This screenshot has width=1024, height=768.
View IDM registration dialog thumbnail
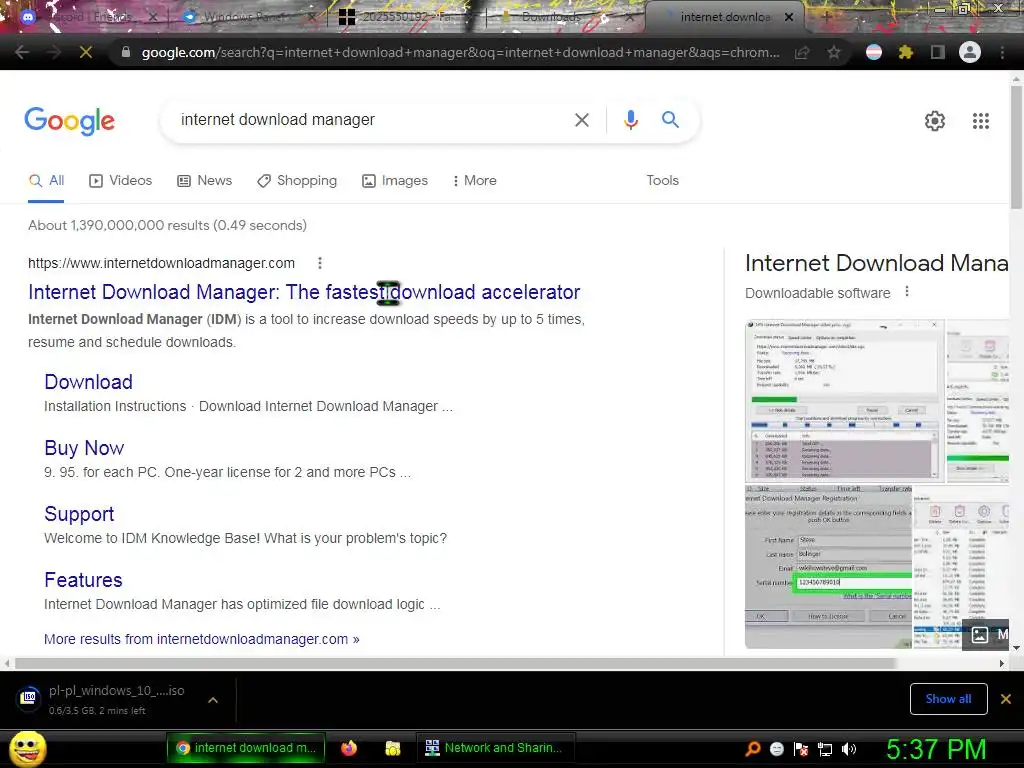828,566
